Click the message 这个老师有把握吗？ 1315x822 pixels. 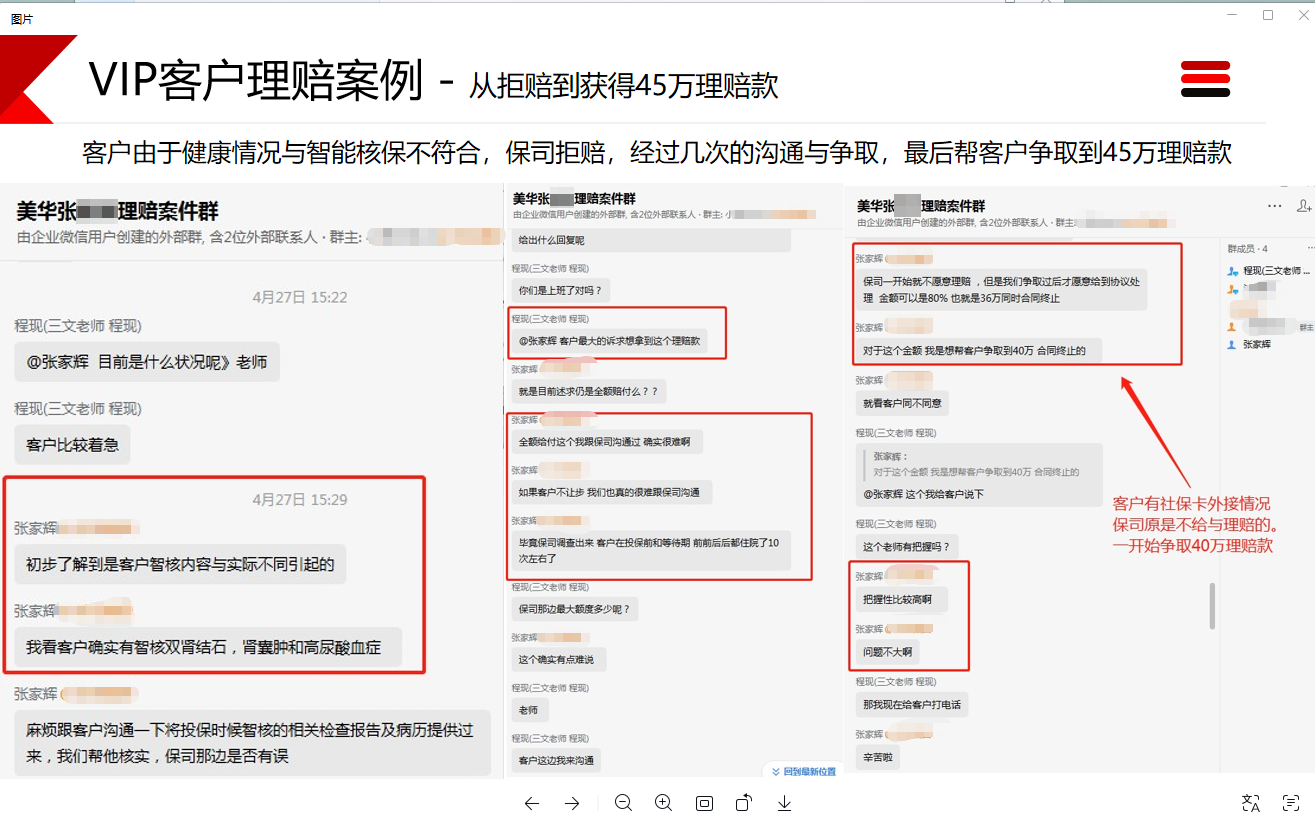907,546
